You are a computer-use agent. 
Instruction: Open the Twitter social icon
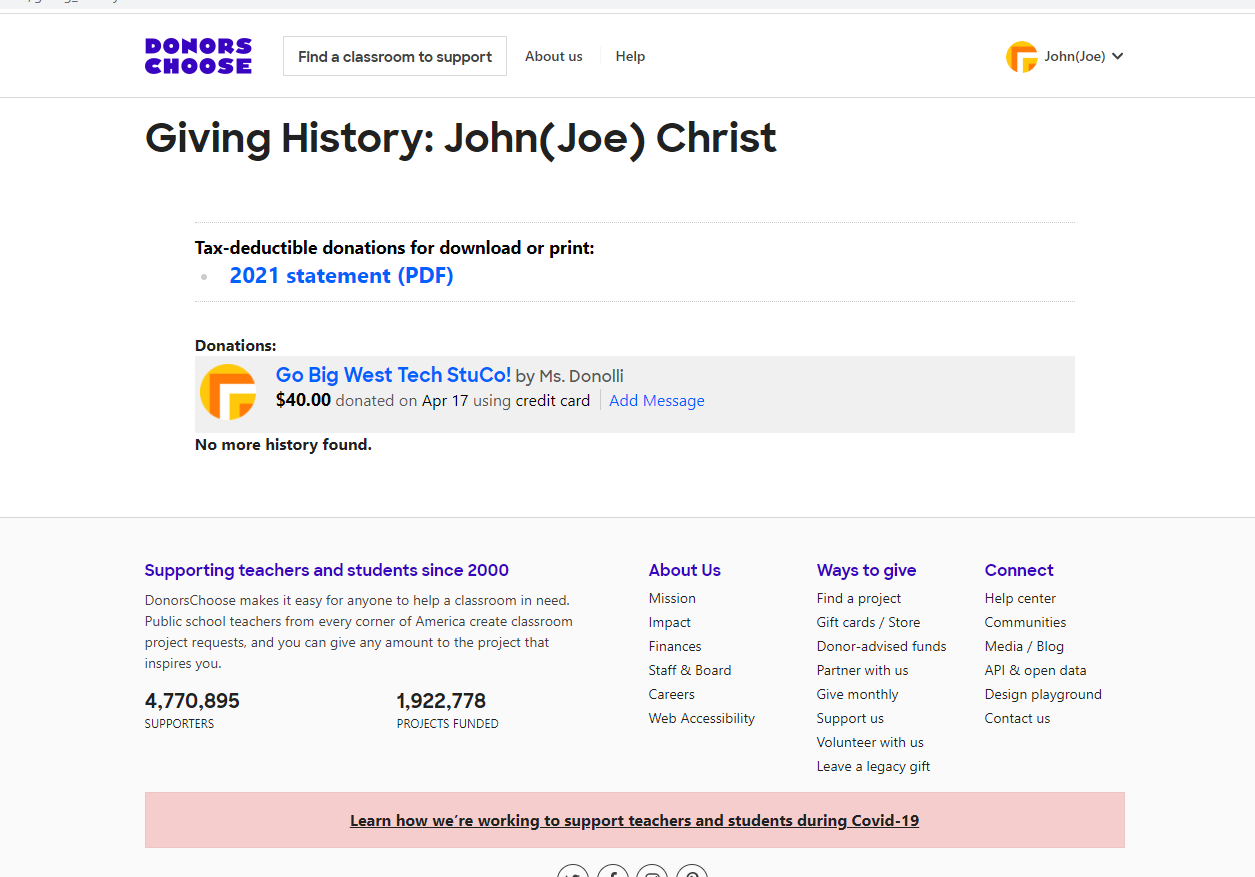click(x=573, y=871)
